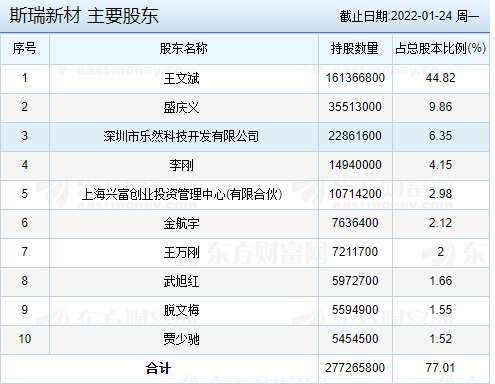Select the 股东名称 column header
The height and width of the screenshot is (384, 495).
pyautogui.click(x=184, y=48)
